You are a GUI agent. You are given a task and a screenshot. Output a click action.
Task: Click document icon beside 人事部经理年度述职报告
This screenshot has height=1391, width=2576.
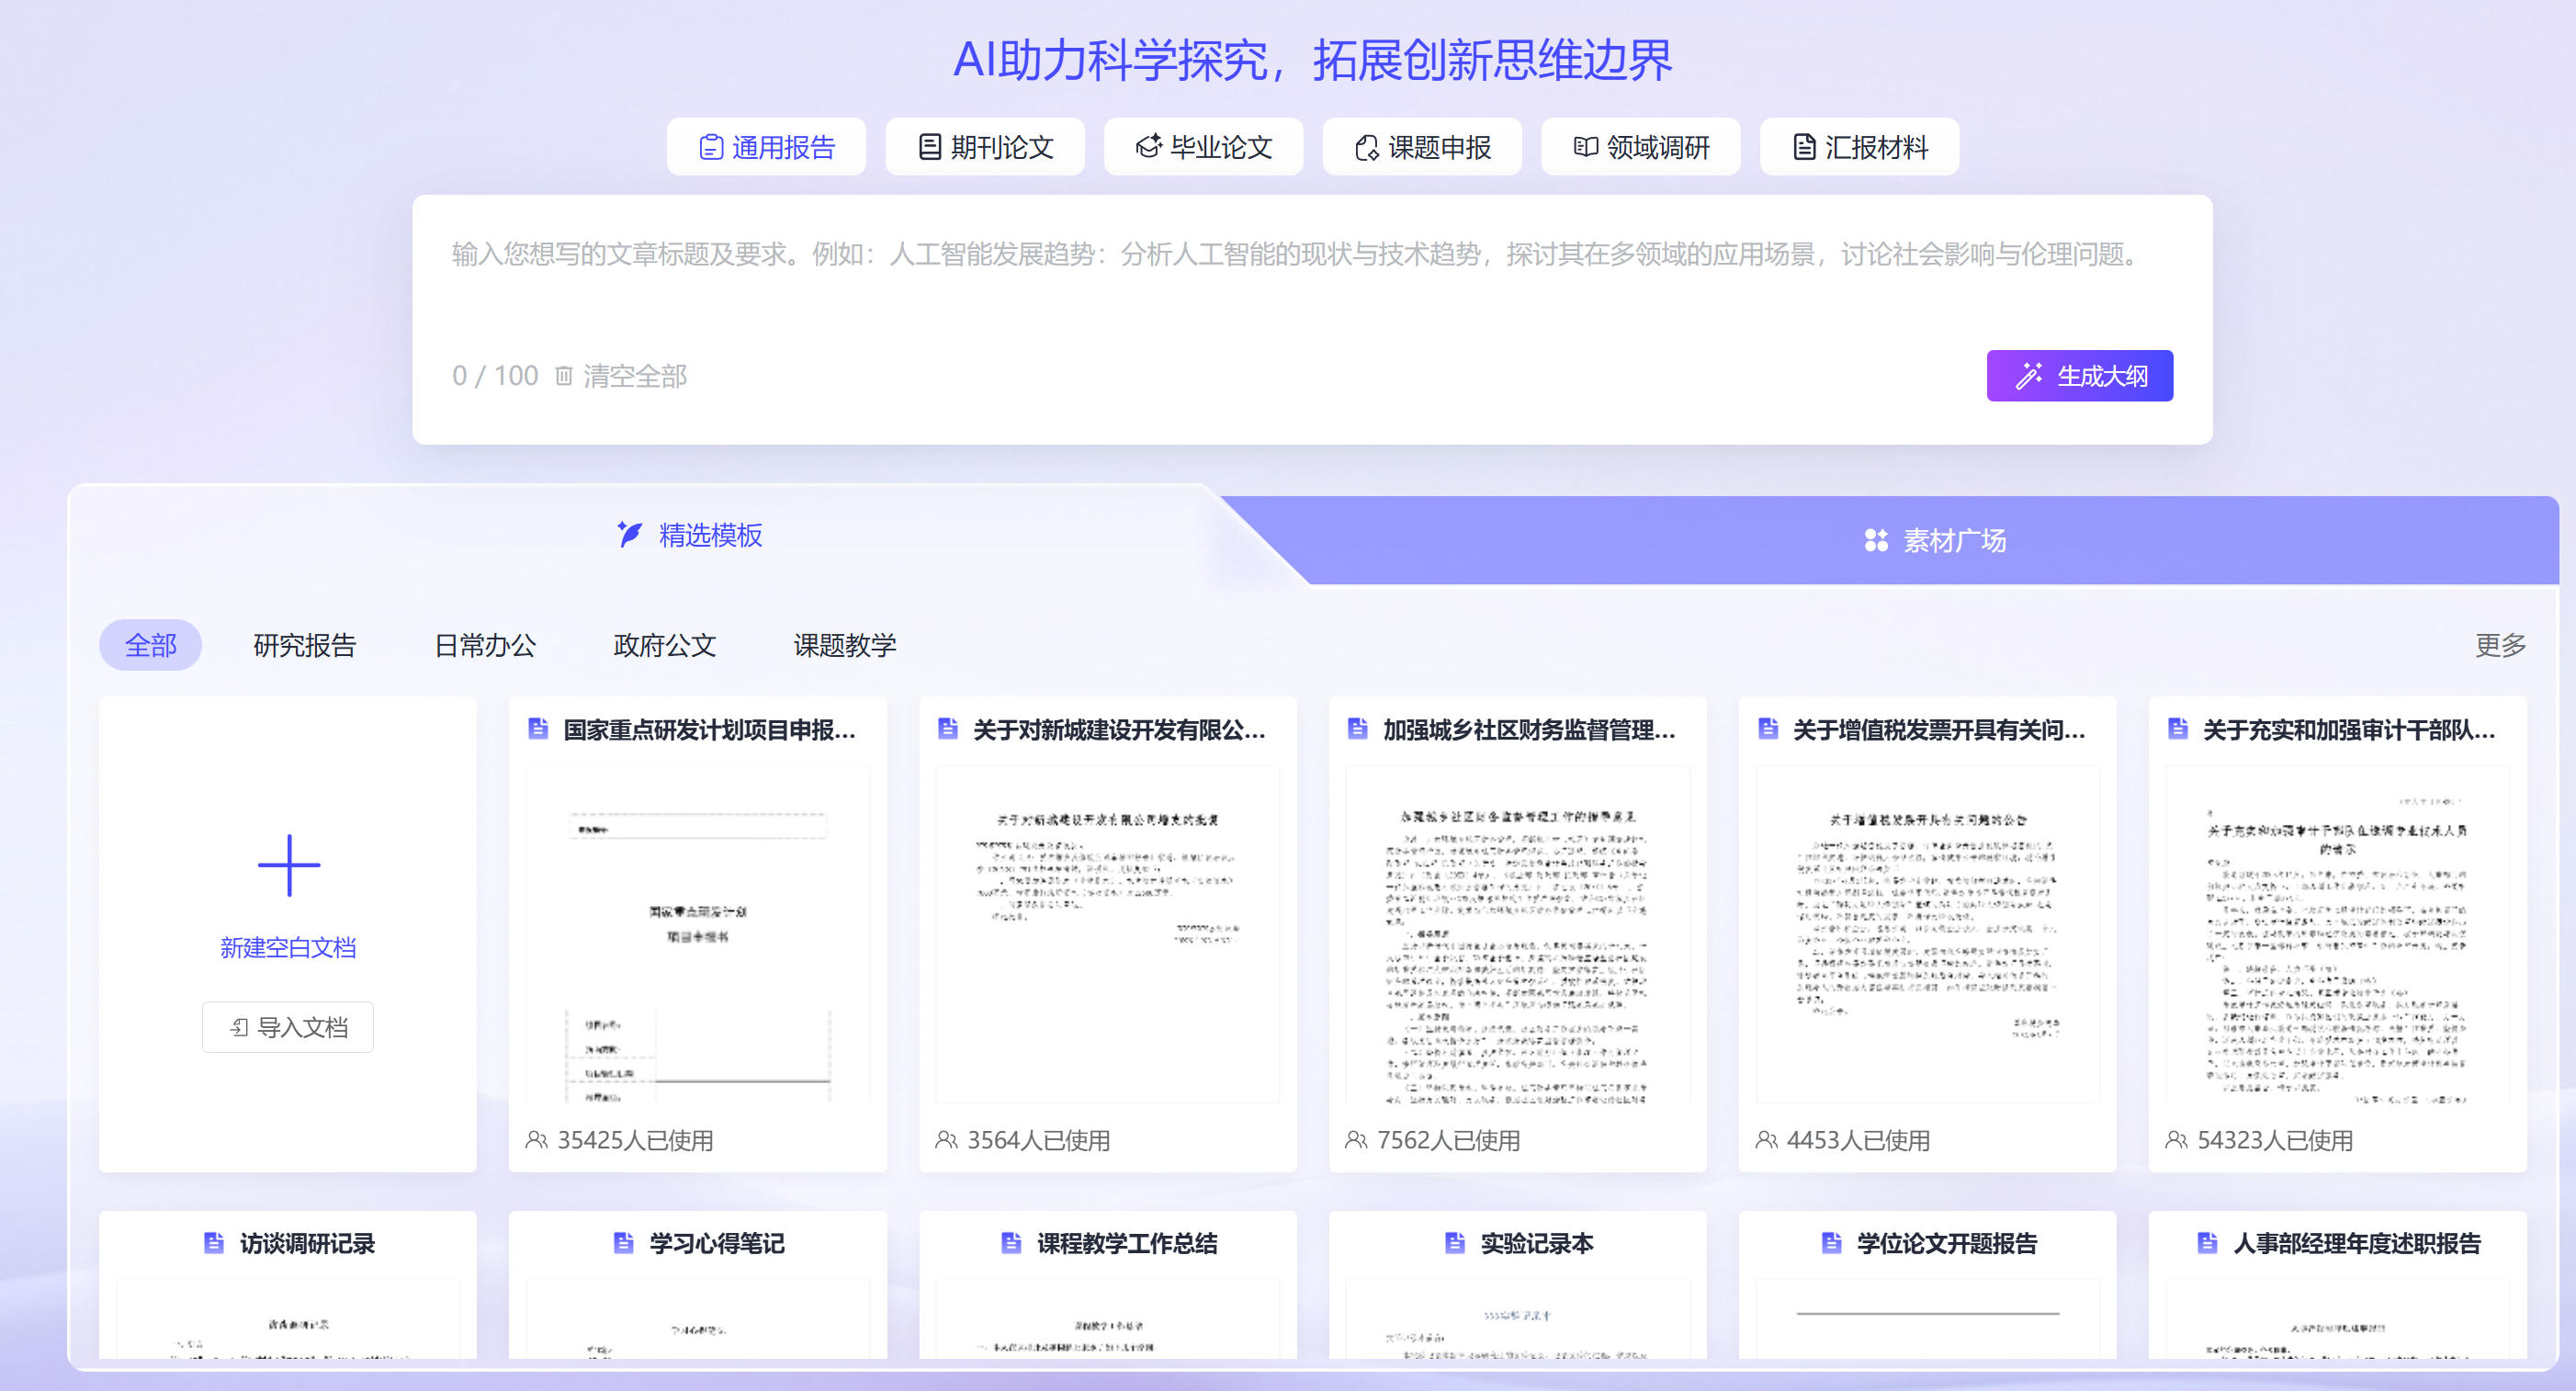coord(2208,1243)
